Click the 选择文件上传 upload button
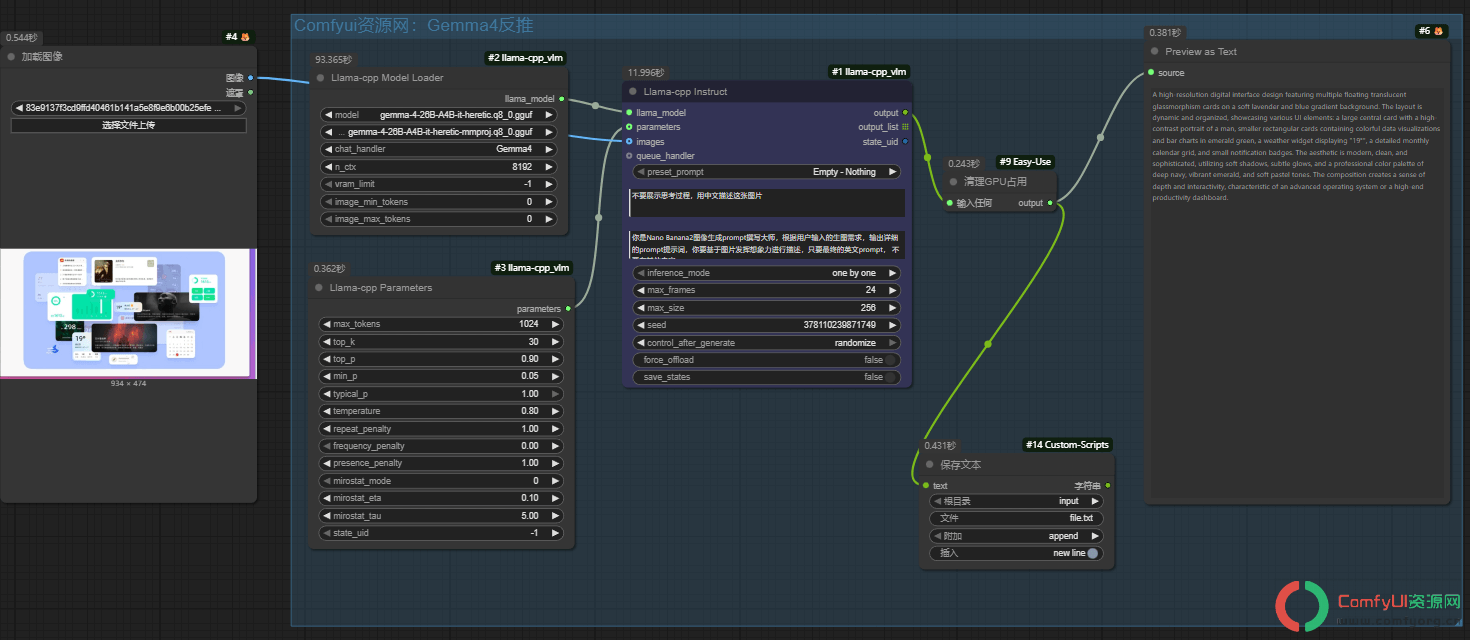This screenshot has height=640, width=1470. click(x=128, y=125)
